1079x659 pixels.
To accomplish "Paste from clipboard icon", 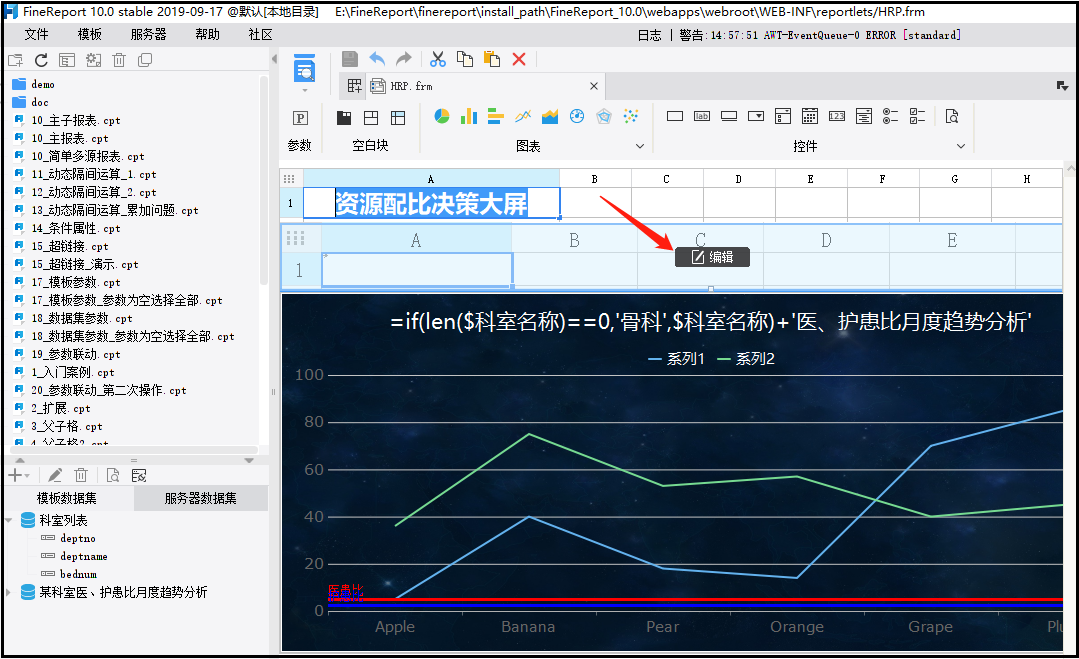I will 492,59.
